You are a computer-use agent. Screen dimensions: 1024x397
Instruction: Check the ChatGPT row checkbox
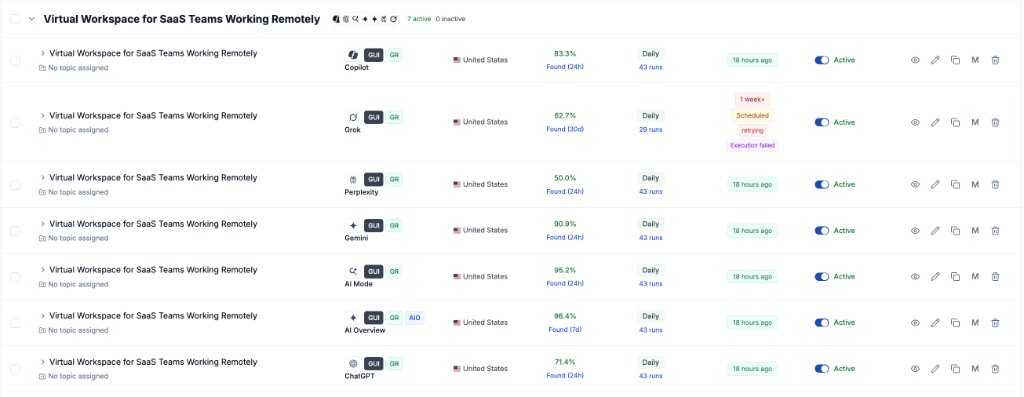tap(15, 369)
